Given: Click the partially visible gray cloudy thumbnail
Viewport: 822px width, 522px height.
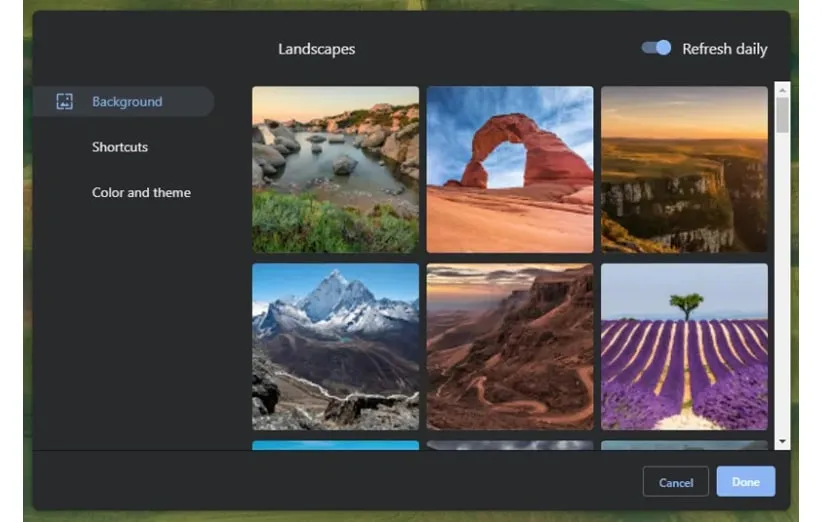Looking at the screenshot, I should (x=510, y=445).
